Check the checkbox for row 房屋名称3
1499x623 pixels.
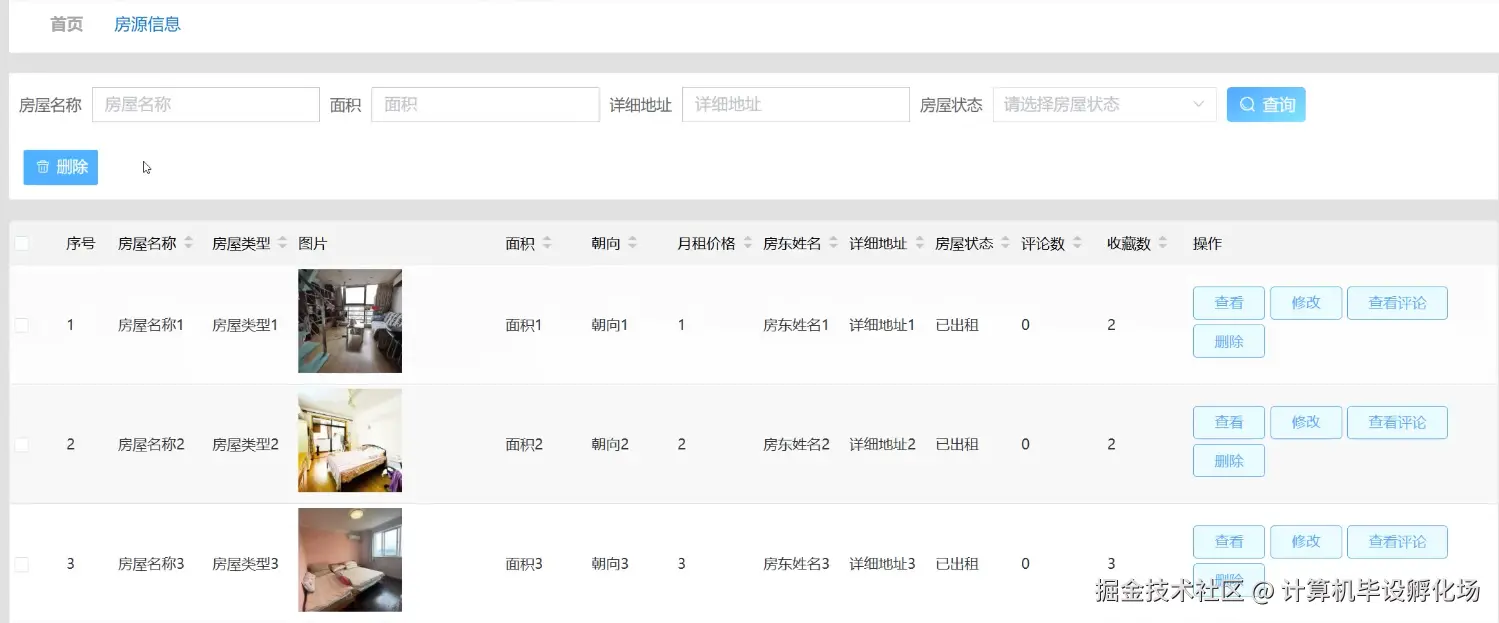coord(22,563)
